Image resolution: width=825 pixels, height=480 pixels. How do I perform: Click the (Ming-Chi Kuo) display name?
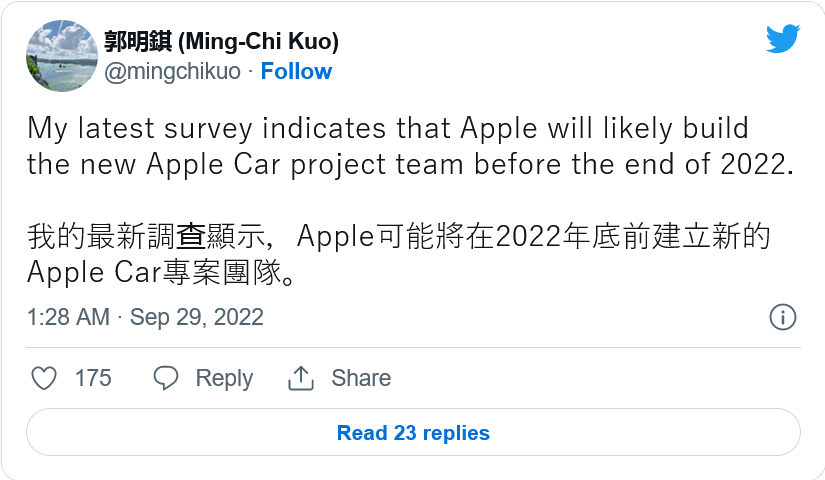pos(258,42)
